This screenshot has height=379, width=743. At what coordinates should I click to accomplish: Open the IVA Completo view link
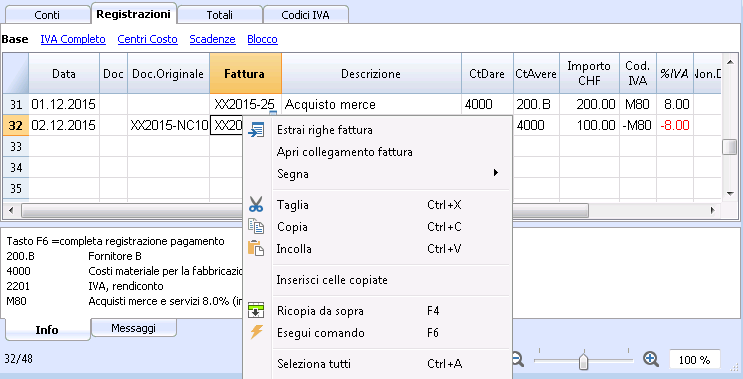click(73, 39)
